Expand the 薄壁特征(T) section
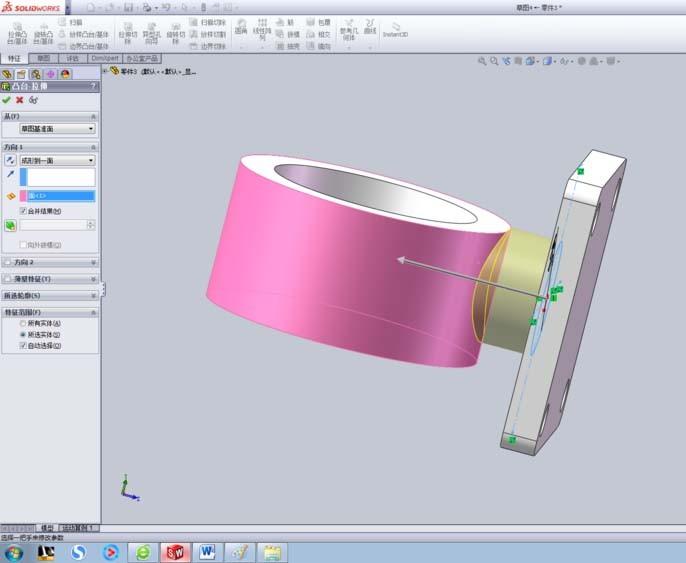 click(93, 279)
